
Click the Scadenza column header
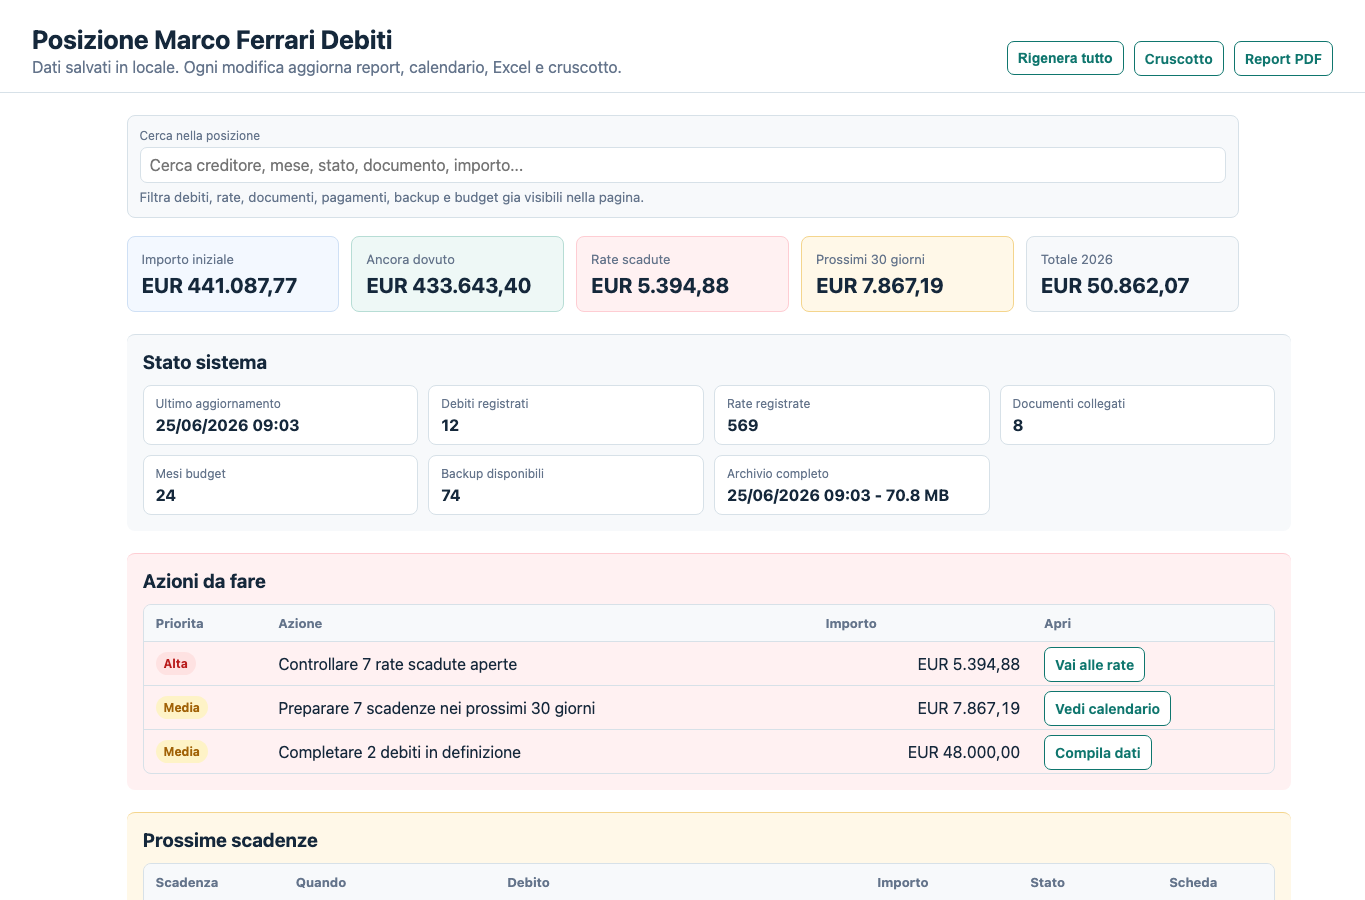187,882
